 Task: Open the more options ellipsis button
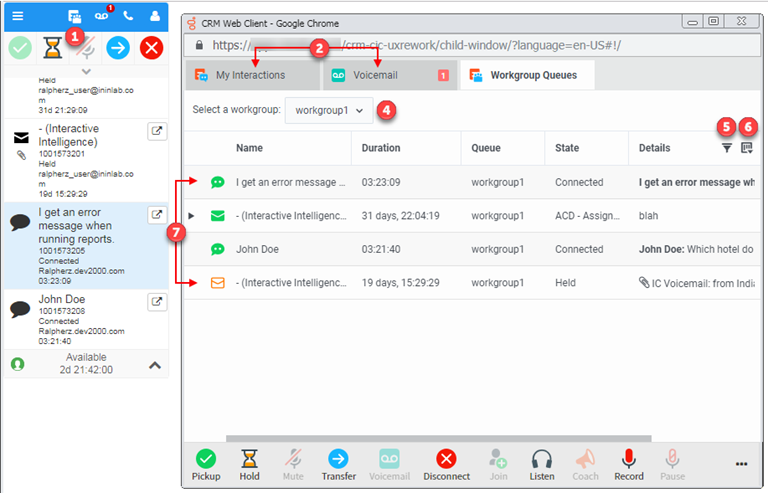coord(741,464)
